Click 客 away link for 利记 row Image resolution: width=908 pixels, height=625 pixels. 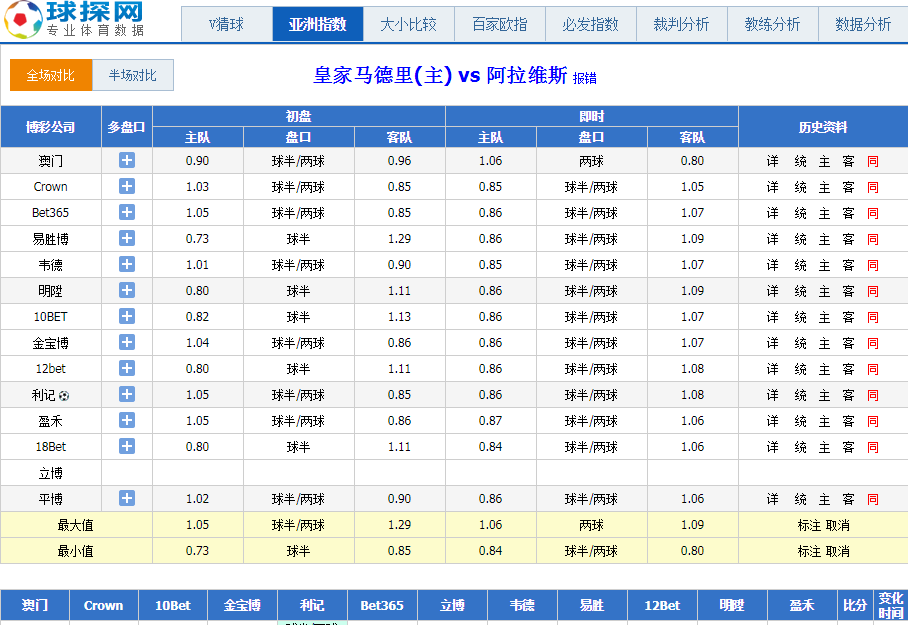pos(848,395)
